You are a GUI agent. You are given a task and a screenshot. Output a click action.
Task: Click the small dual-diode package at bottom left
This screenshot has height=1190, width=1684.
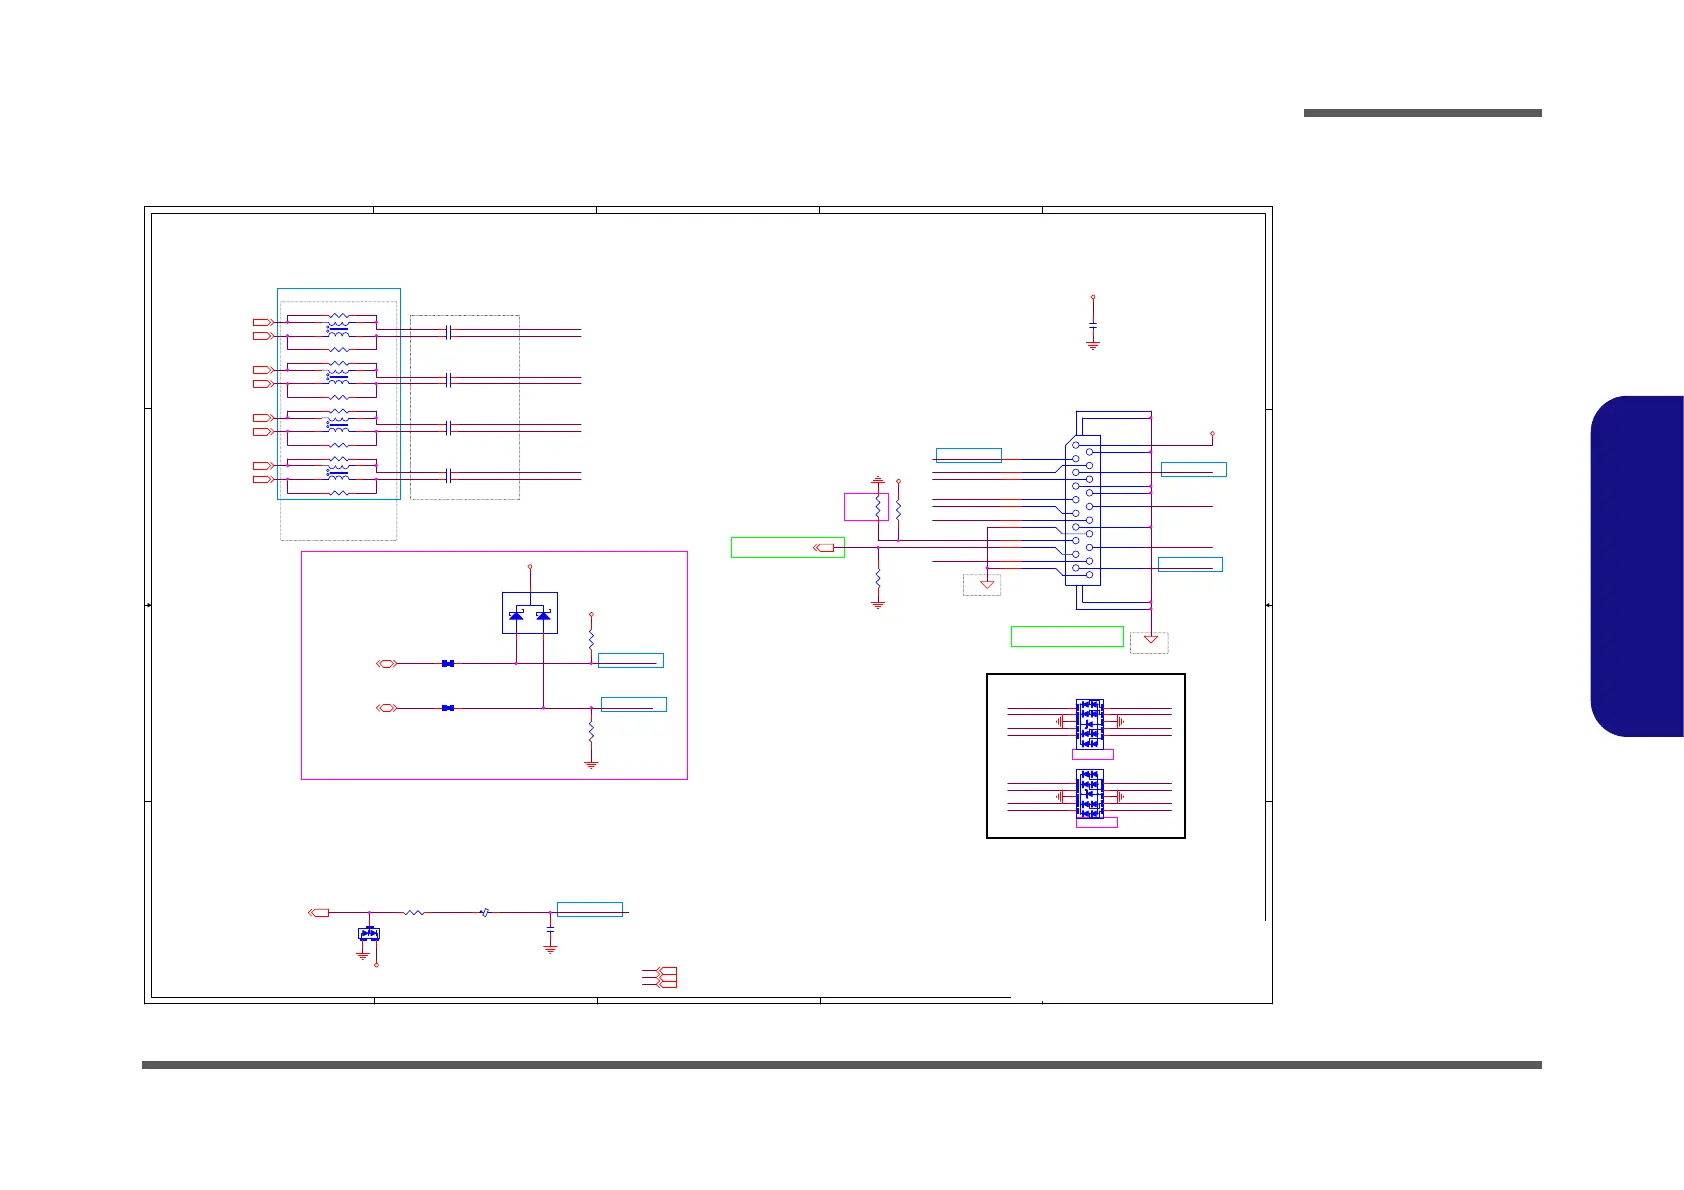pos(369,934)
